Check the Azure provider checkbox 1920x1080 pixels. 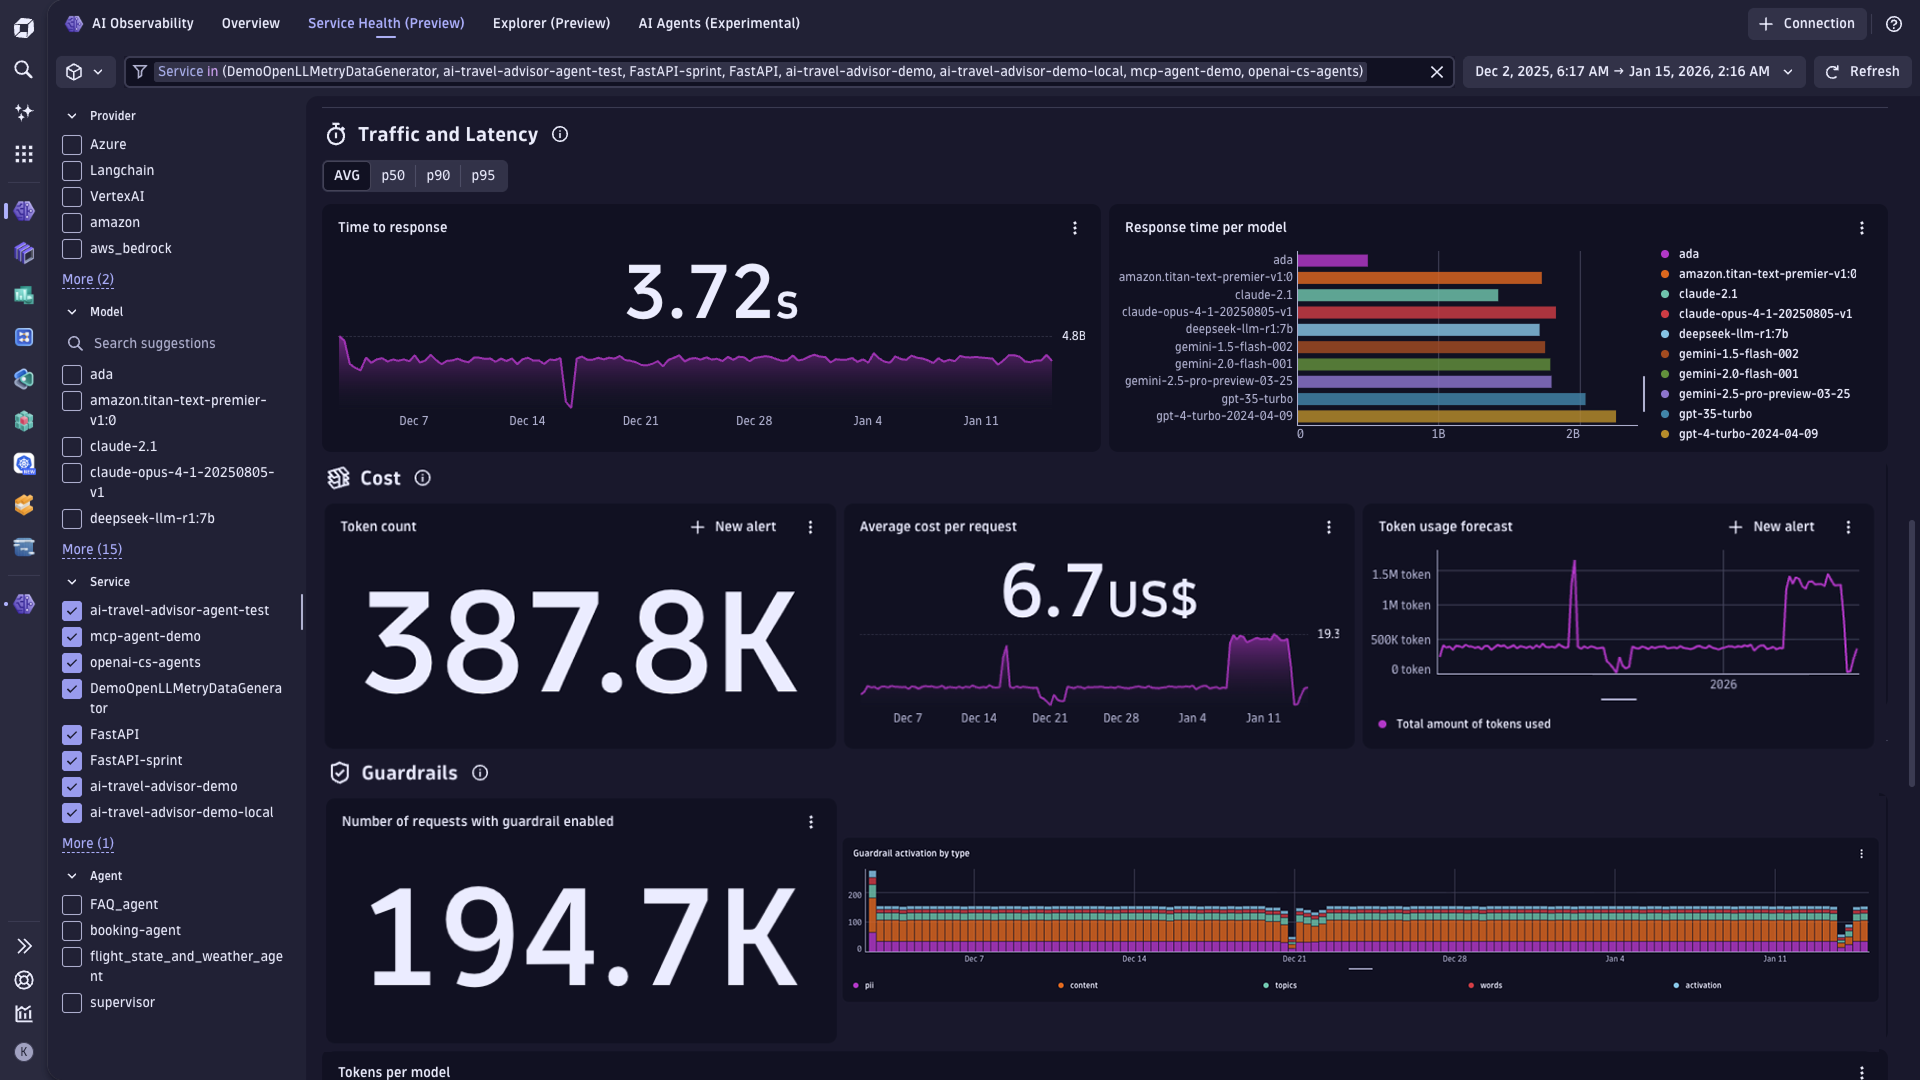(x=72, y=145)
